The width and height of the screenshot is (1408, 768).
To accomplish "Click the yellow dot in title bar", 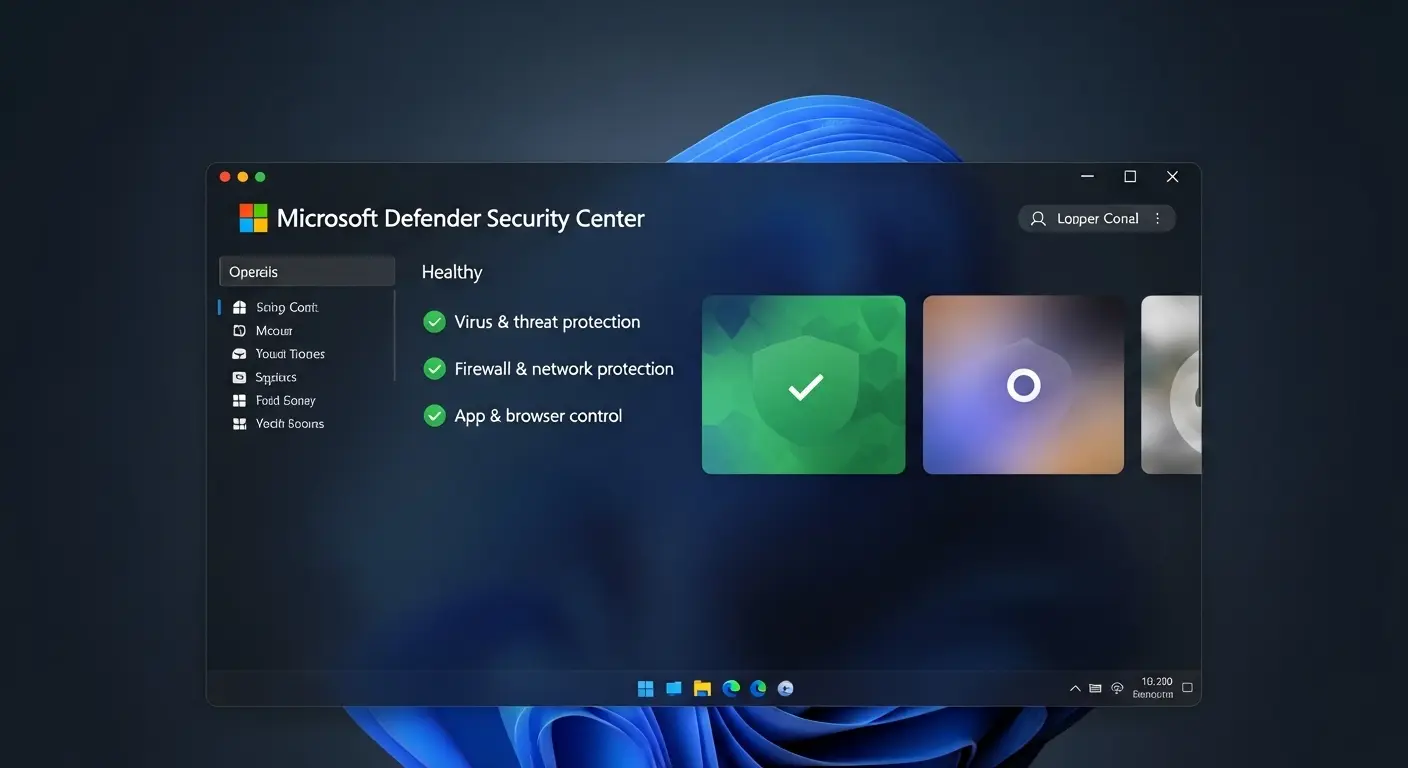I will (243, 177).
